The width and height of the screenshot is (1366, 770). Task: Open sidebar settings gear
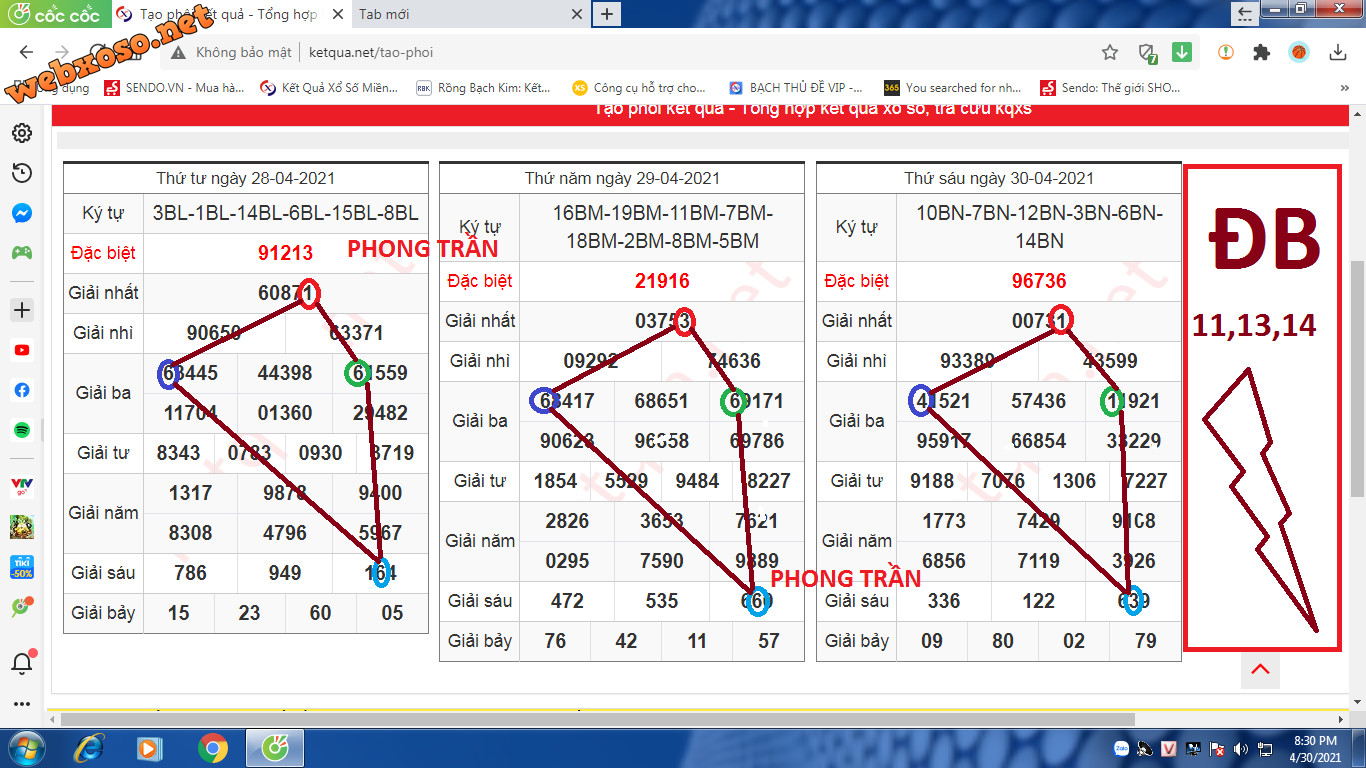21,133
